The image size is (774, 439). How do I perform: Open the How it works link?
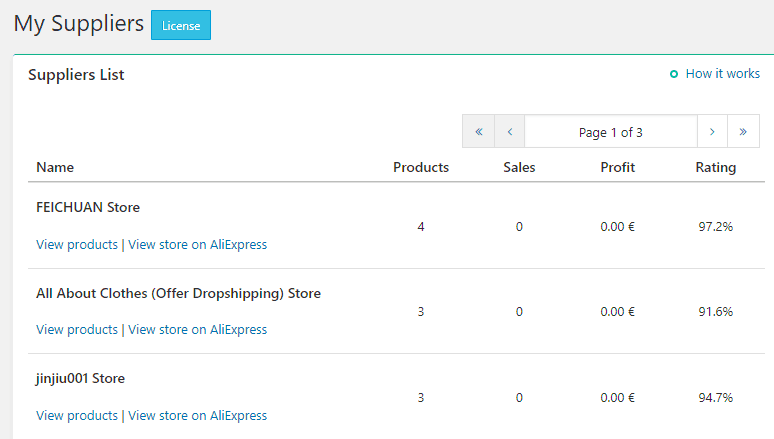coord(722,74)
